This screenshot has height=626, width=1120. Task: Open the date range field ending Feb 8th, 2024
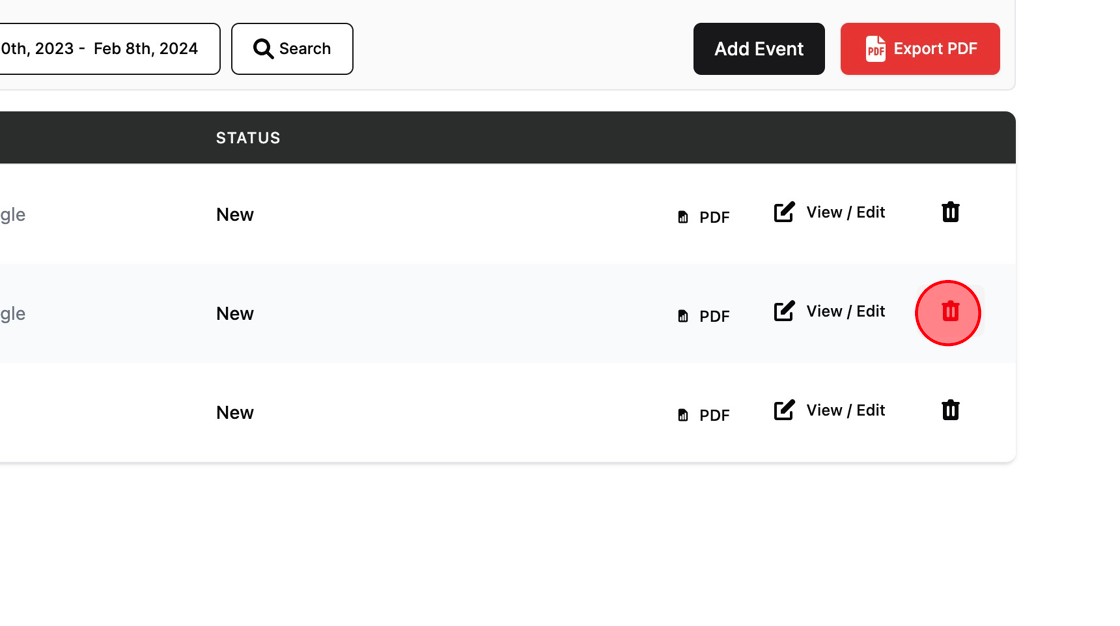[109, 49]
